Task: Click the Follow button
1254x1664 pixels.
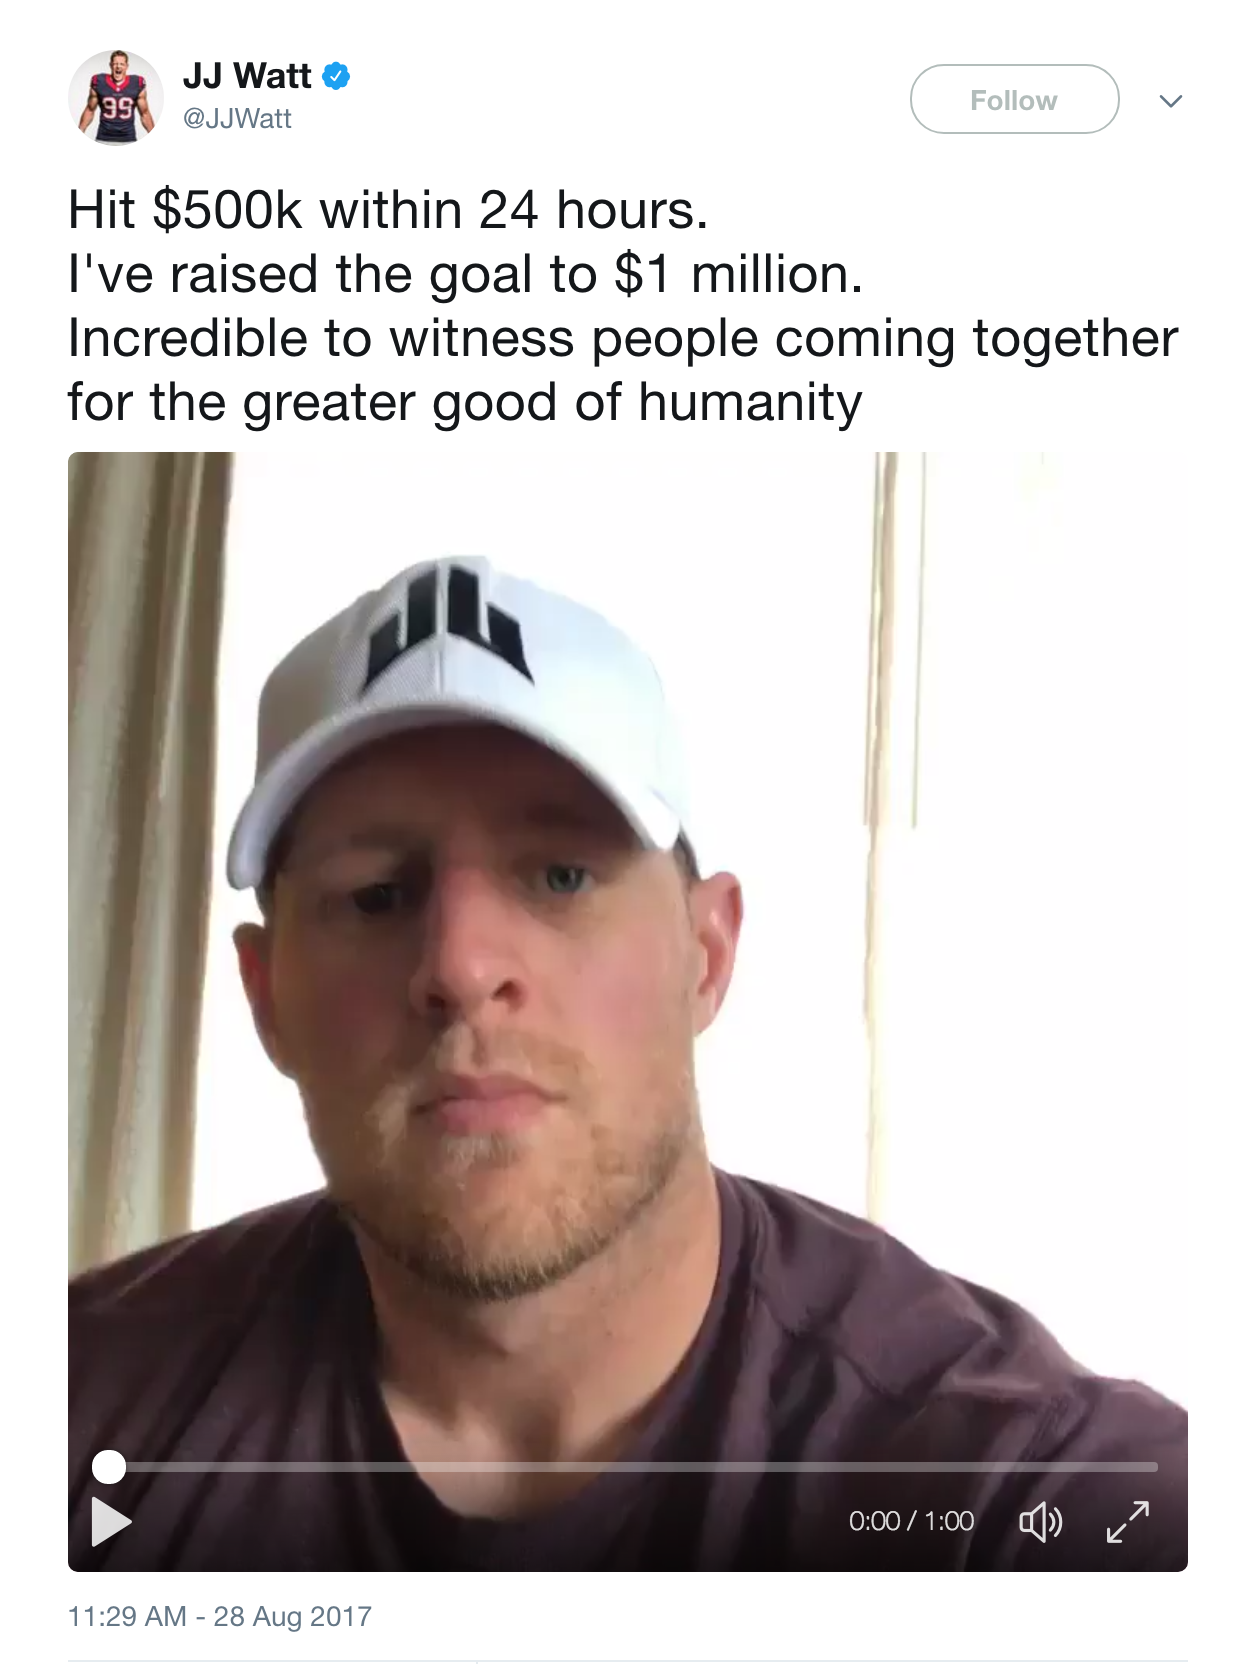Action: 1014,99
